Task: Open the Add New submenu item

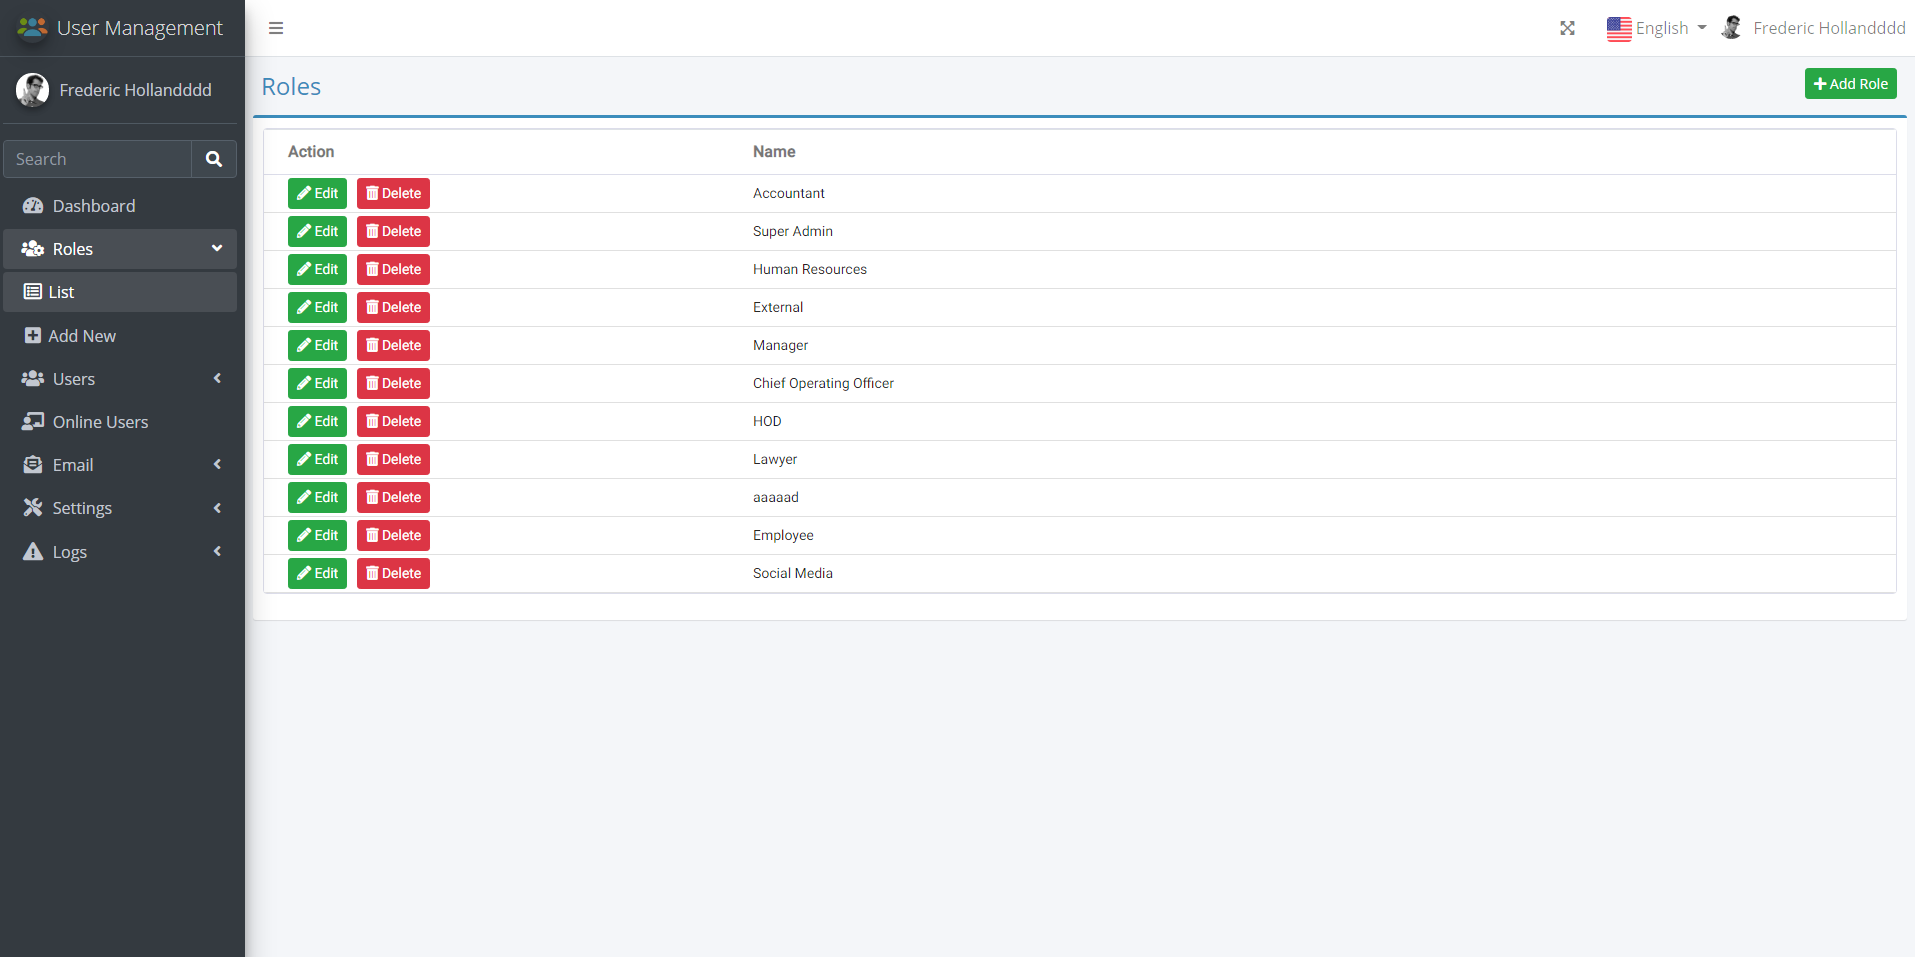Action: pyautogui.click(x=120, y=336)
